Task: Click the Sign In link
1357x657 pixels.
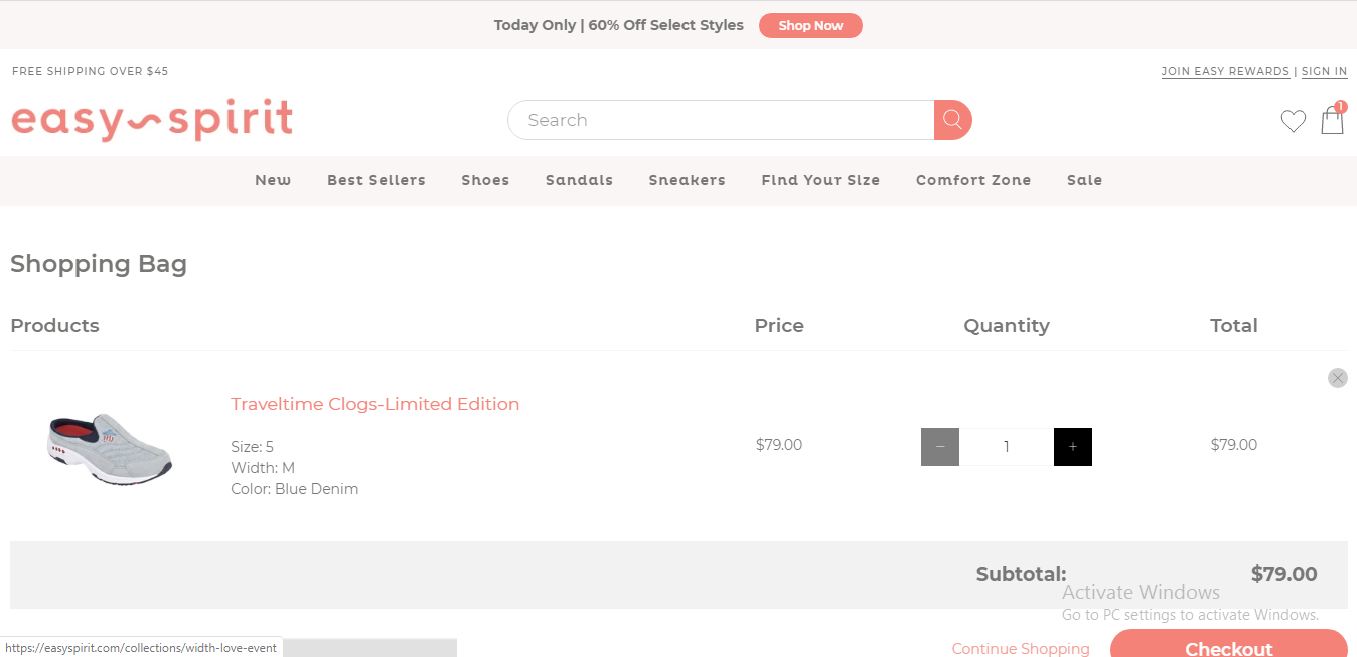Action: coord(1325,71)
